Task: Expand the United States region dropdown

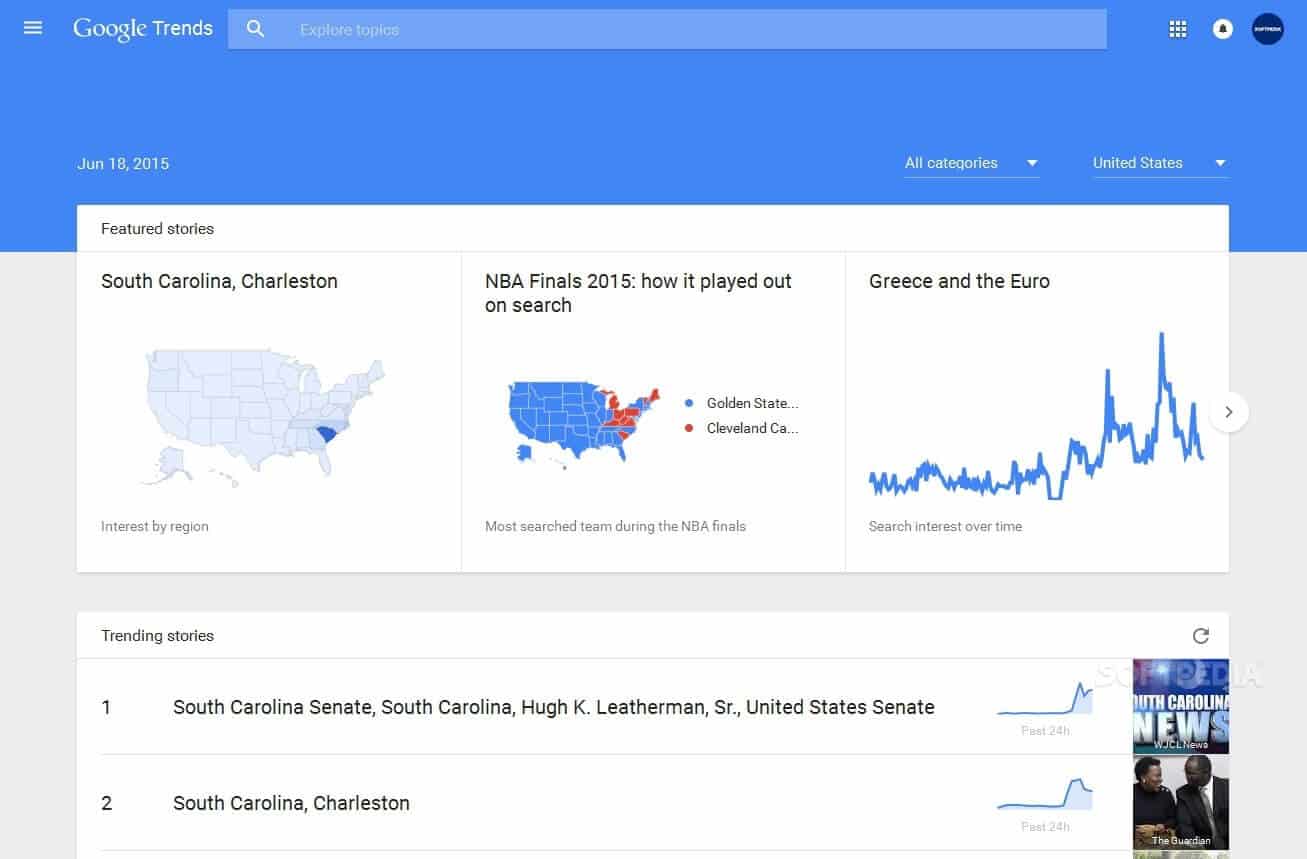Action: tap(1160, 163)
